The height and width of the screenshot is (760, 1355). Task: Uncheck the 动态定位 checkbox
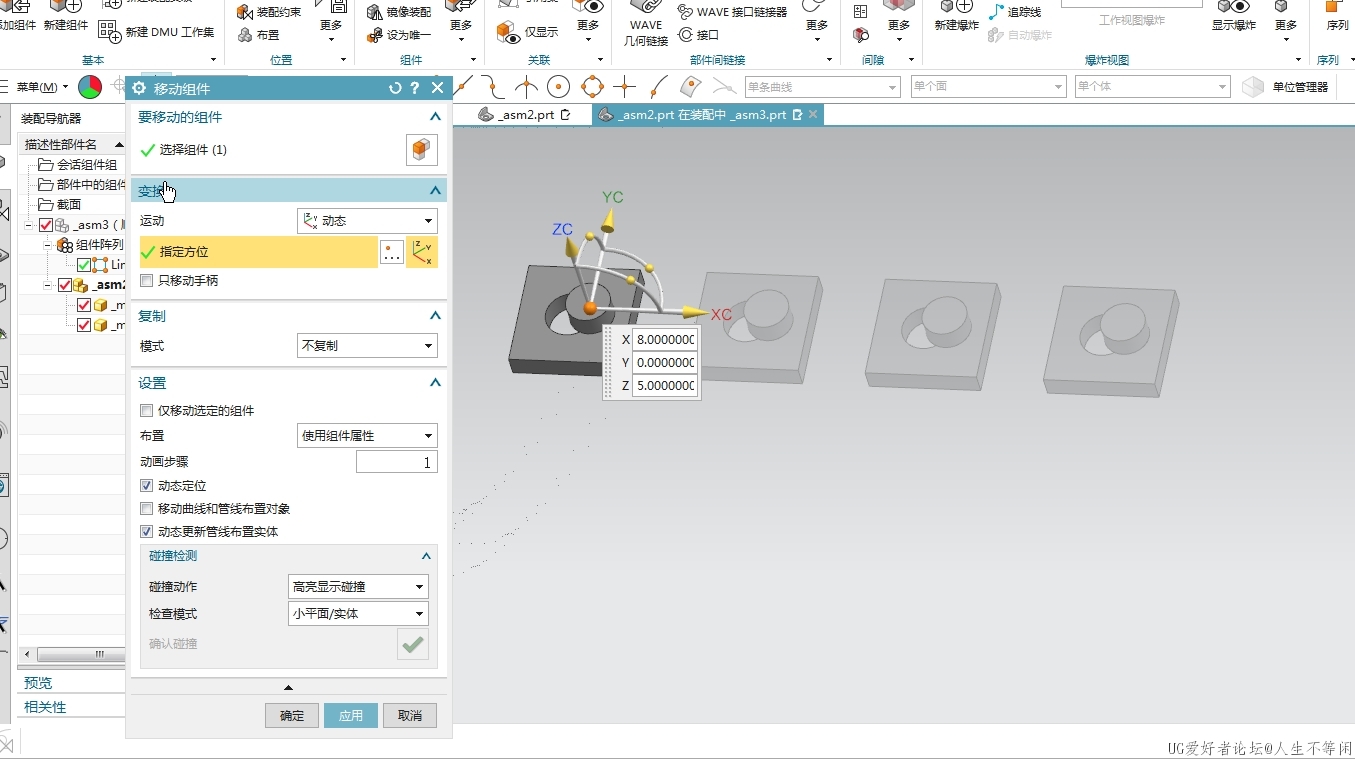point(147,486)
